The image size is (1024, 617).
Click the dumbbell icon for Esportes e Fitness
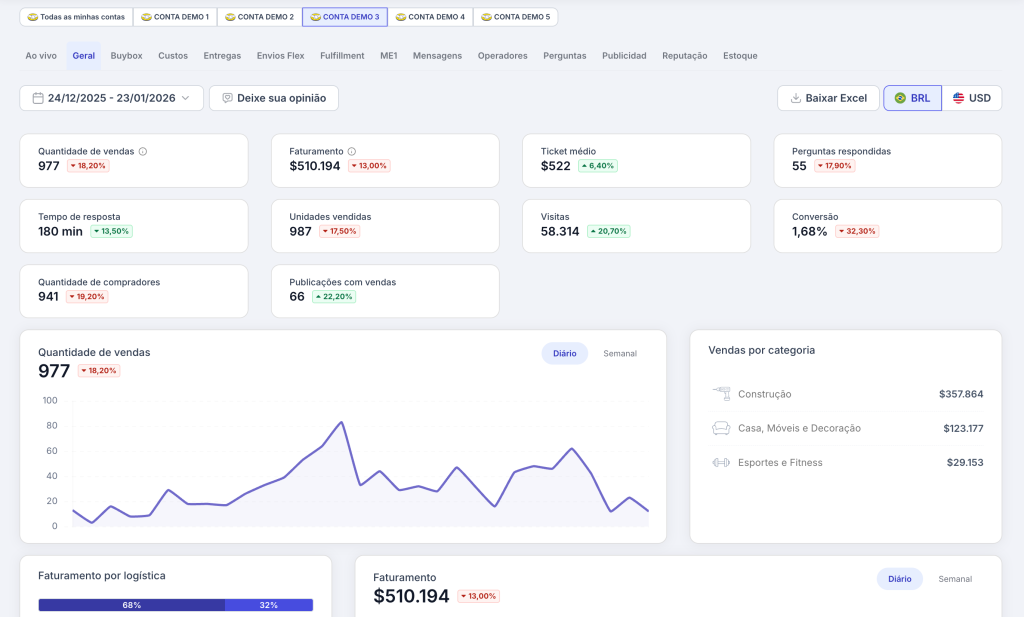[721, 463]
